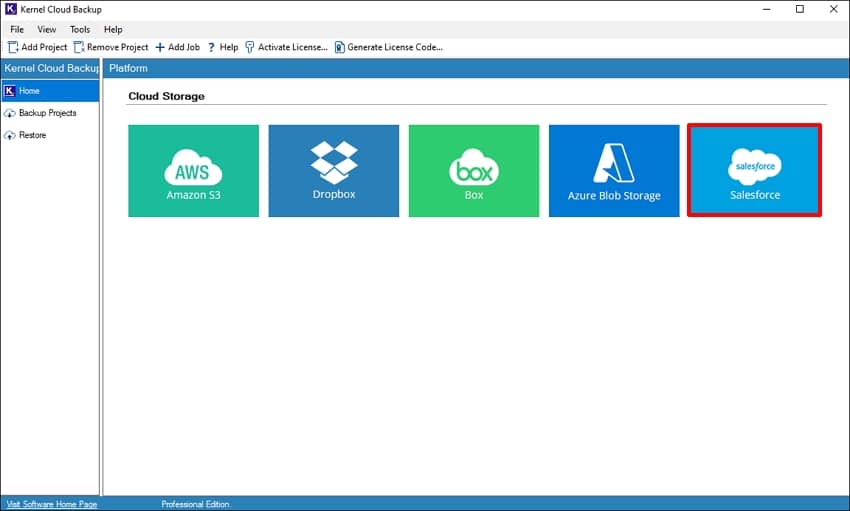Open the Help menu in menu bar
The image size is (850, 511).
[113, 29]
